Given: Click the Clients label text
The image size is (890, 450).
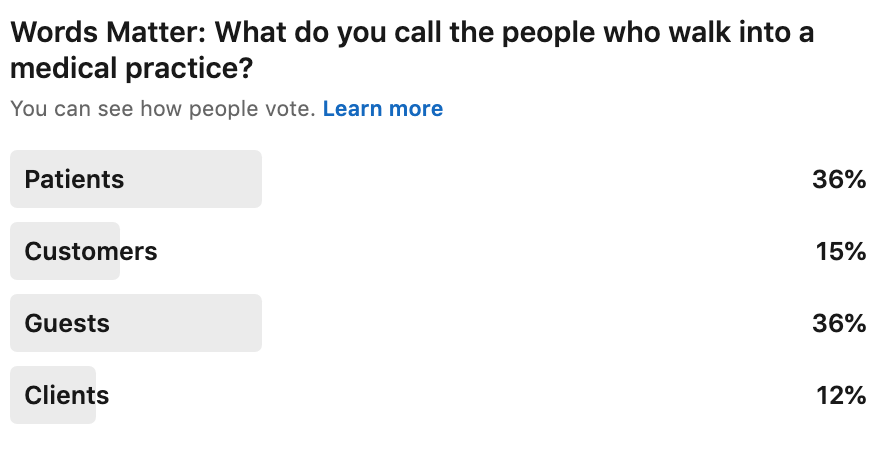Looking at the screenshot, I should (x=66, y=395).
